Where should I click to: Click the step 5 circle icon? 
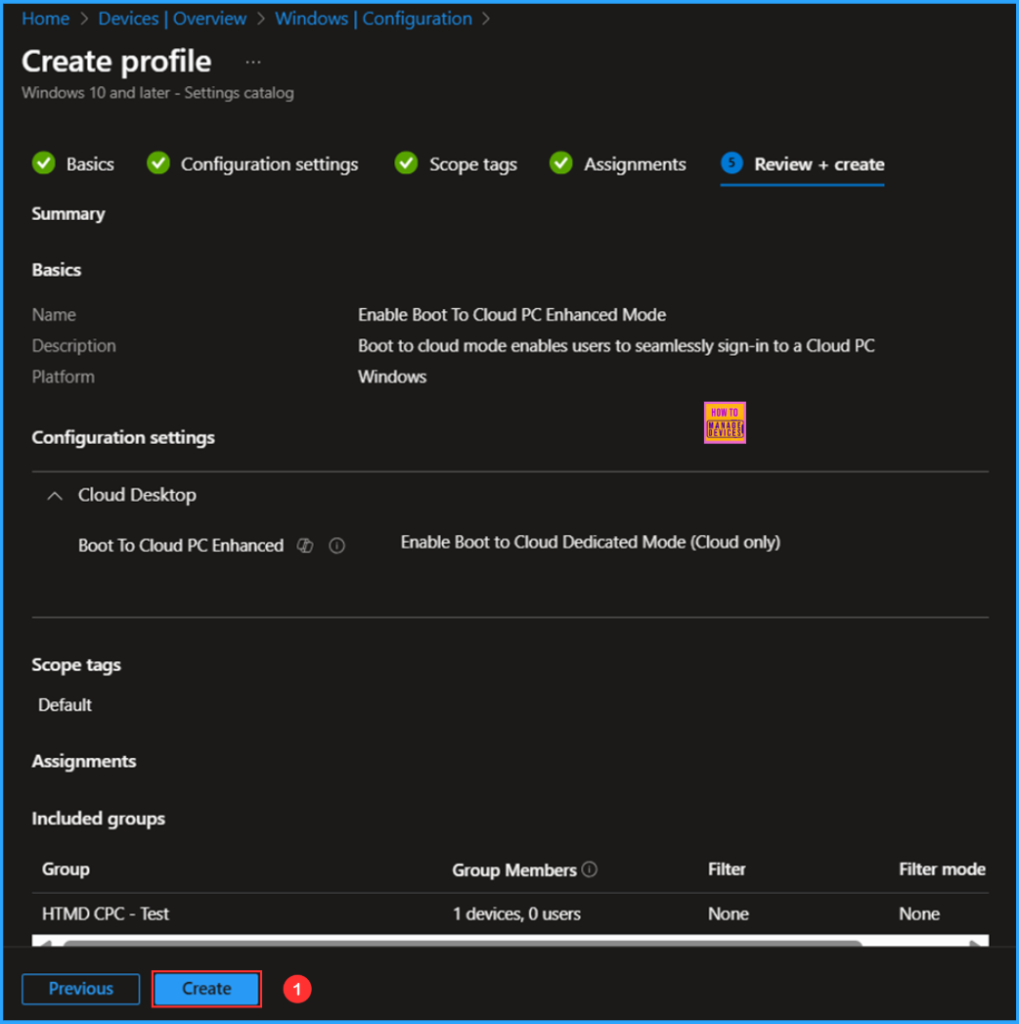point(731,164)
